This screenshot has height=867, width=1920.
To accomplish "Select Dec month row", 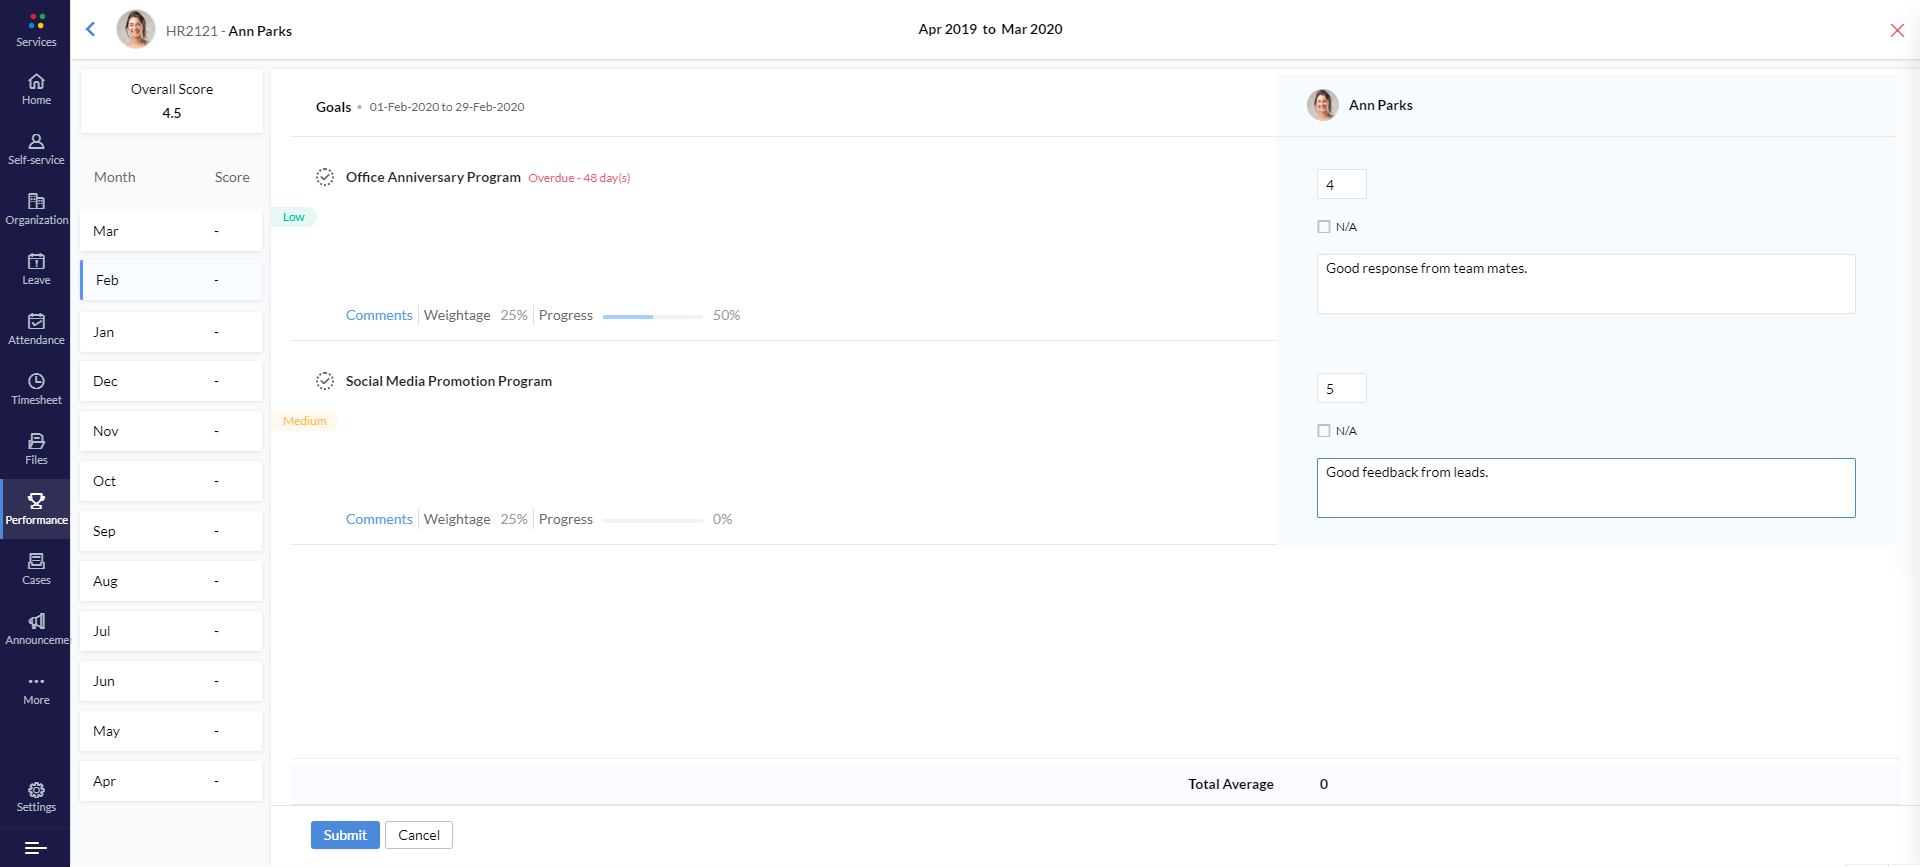I will pos(171,381).
